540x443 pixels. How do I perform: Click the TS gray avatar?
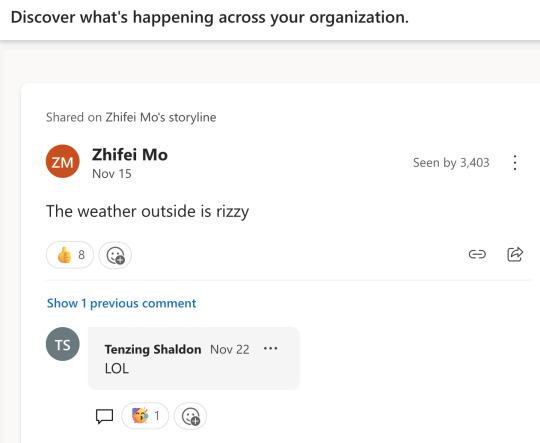coord(63,344)
